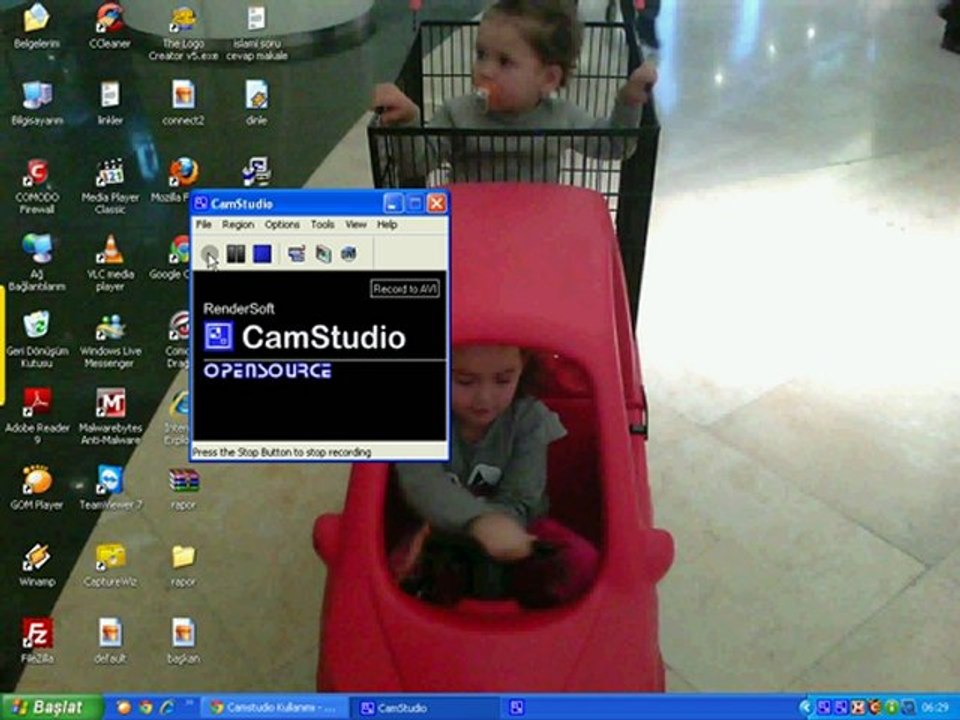Select the CCleaner desktop icon
Image resolution: width=960 pixels, height=720 pixels.
tap(110, 27)
